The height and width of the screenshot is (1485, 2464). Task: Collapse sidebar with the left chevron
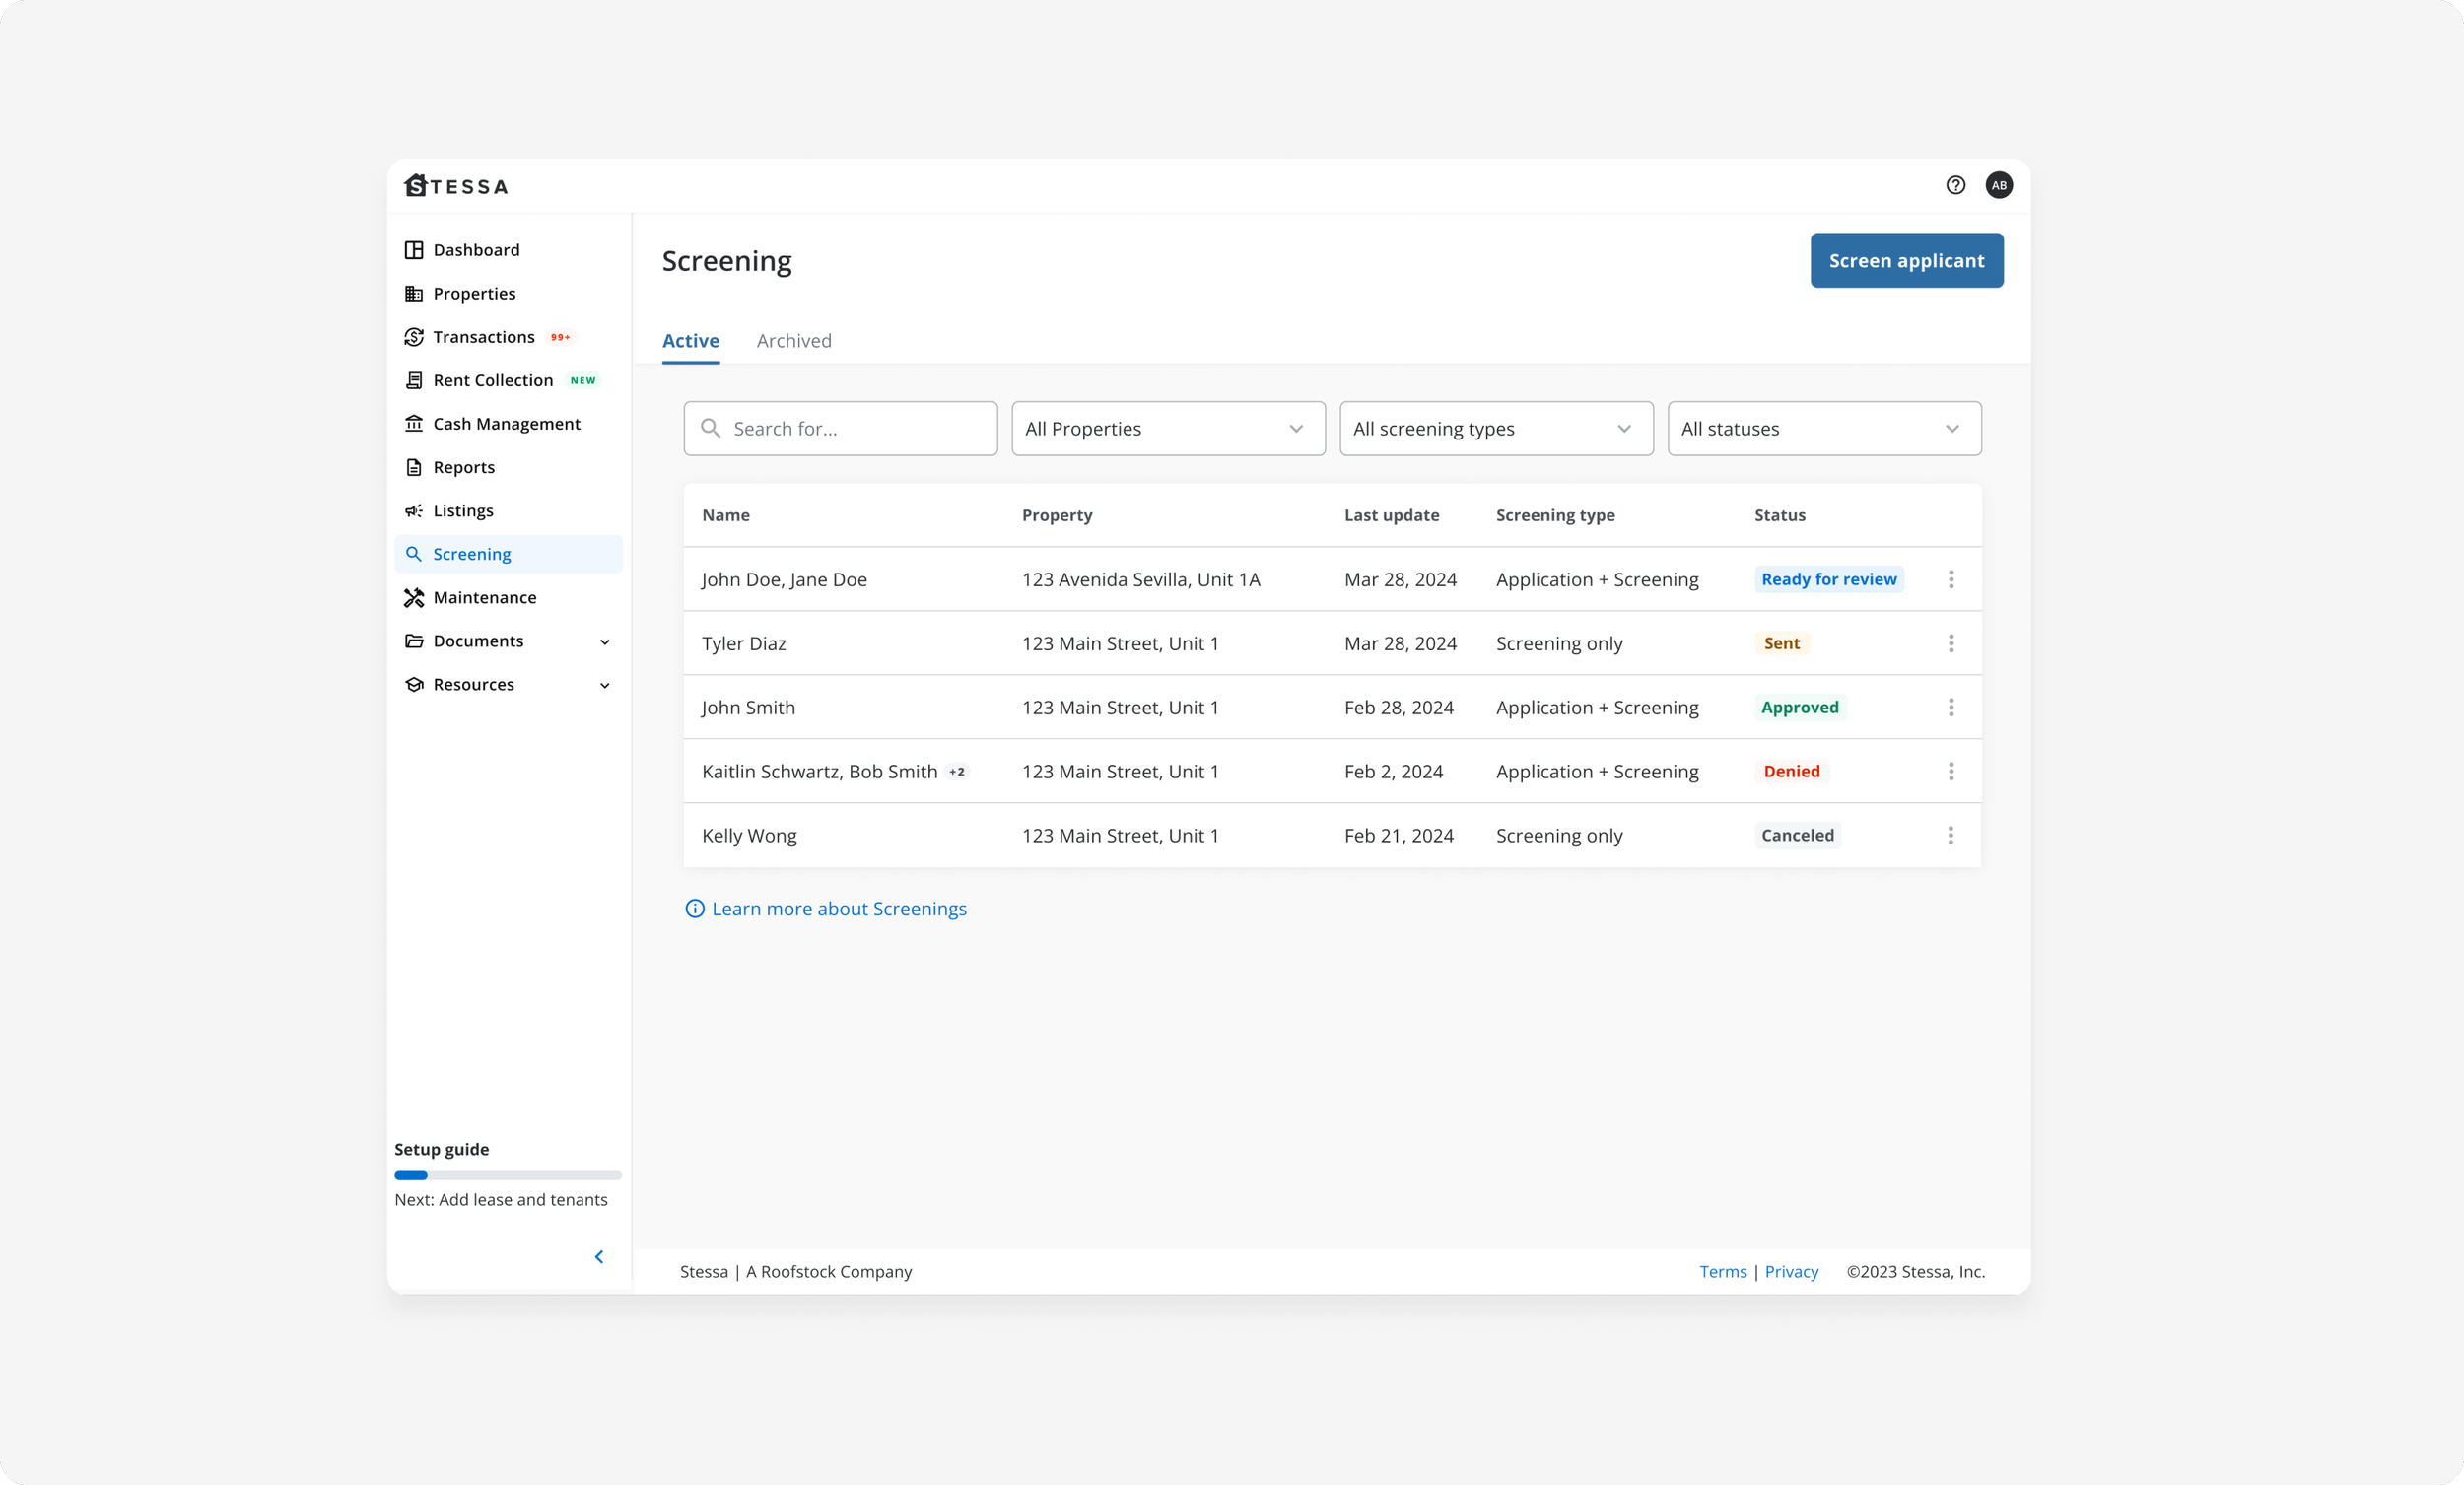(x=599, y=1257)
